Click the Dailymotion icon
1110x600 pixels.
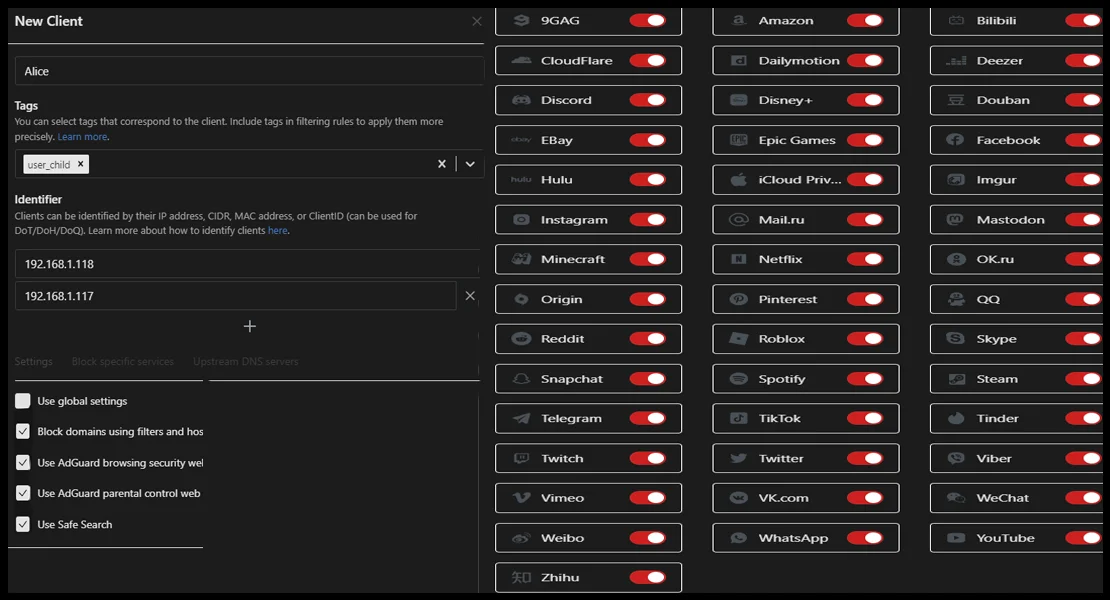(x=739, y=60)
